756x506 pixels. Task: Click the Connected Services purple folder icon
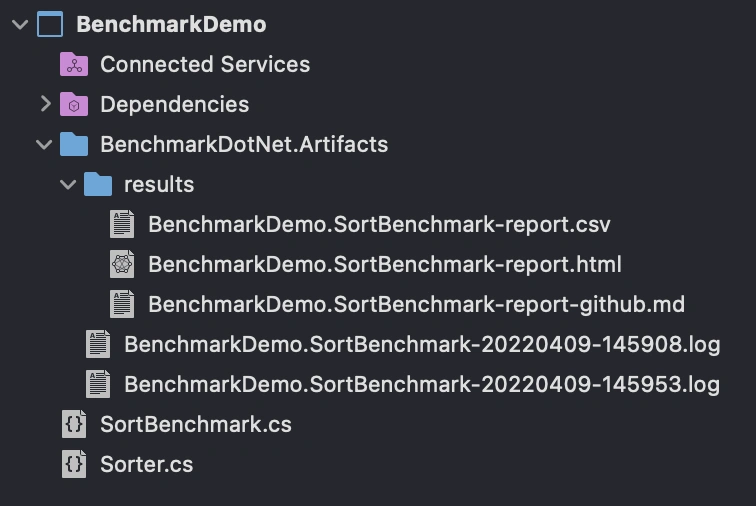[x=74, y=64]
